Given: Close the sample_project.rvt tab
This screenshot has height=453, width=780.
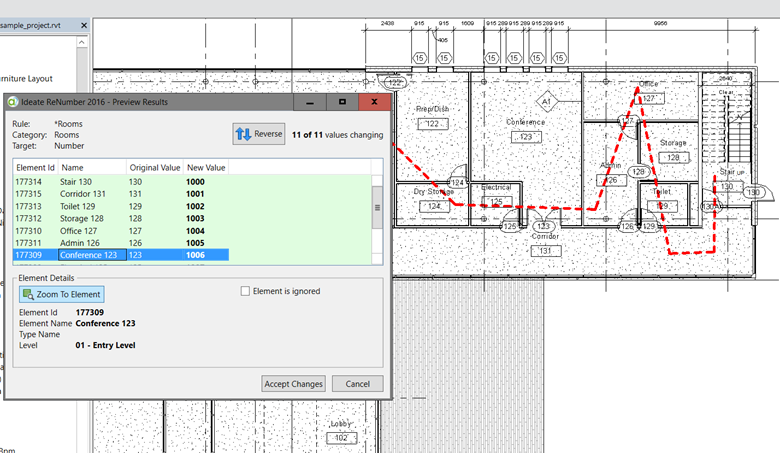Looking at the screenshot, I should click(x=84, y=25).
